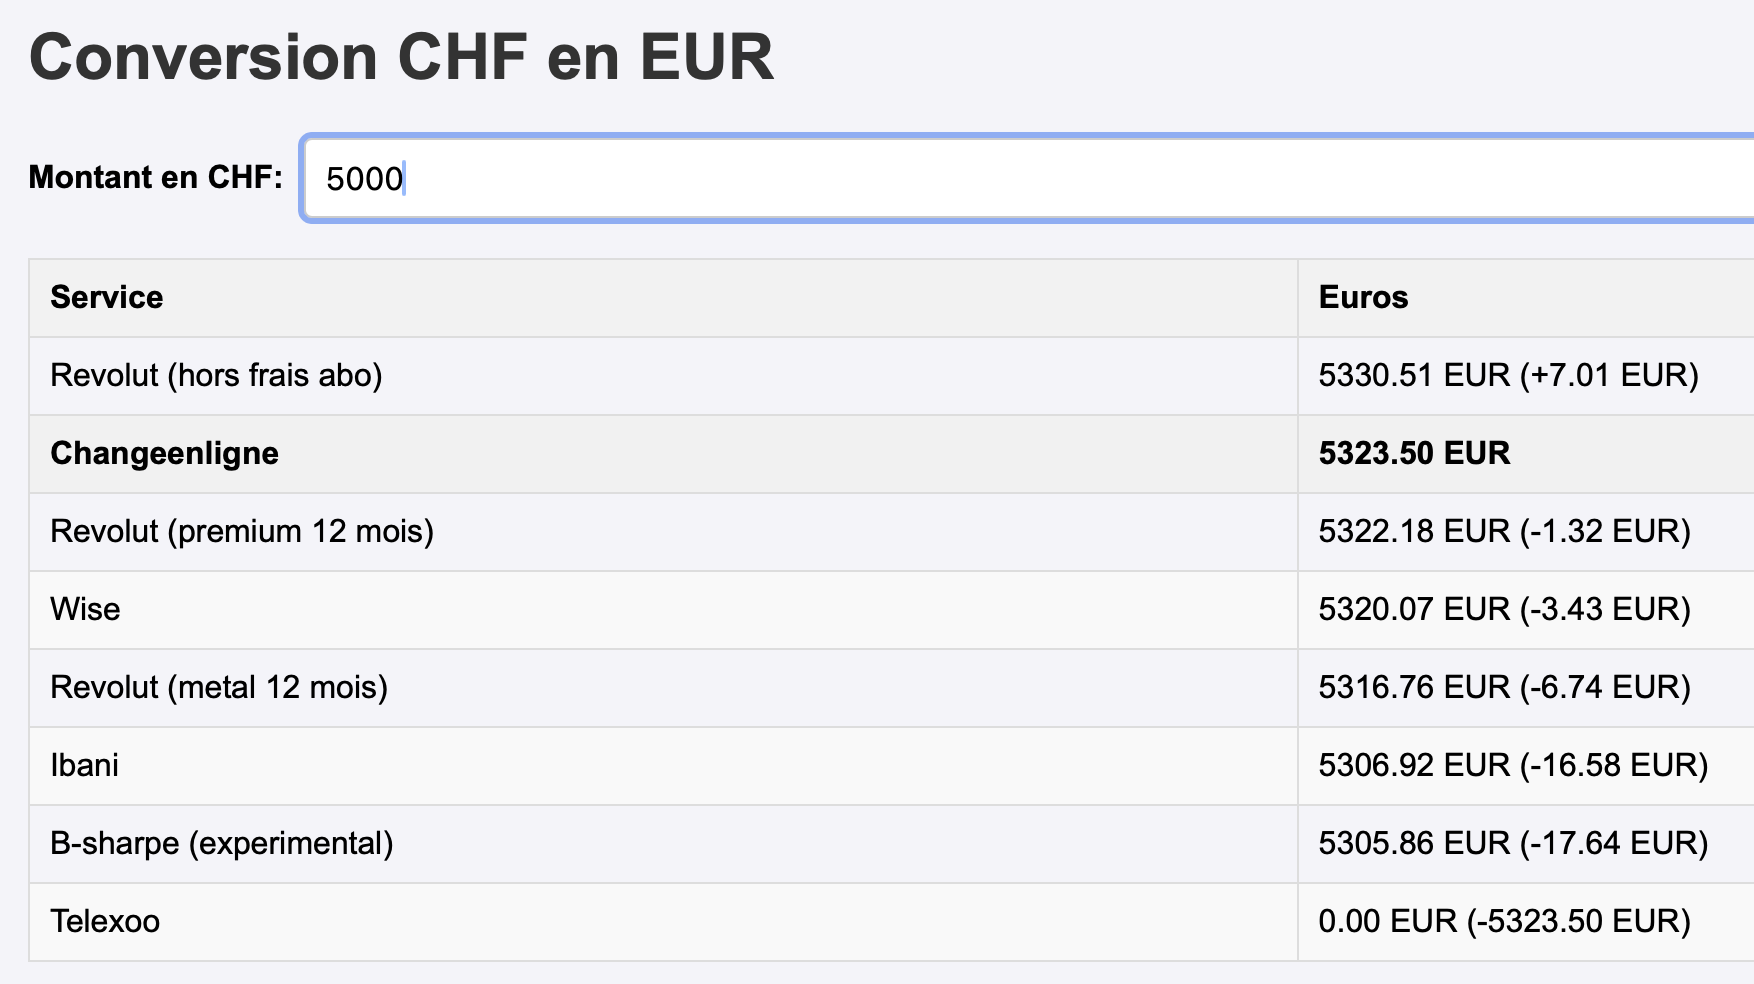Select the Changeenligne service cell

pos(164,453)
